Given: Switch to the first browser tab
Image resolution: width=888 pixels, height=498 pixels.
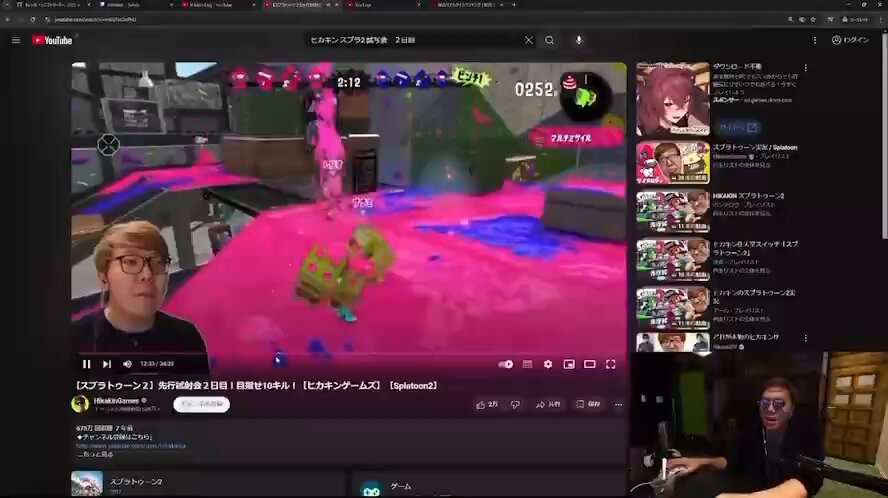Looking at the screenshot, I should 51,5.
